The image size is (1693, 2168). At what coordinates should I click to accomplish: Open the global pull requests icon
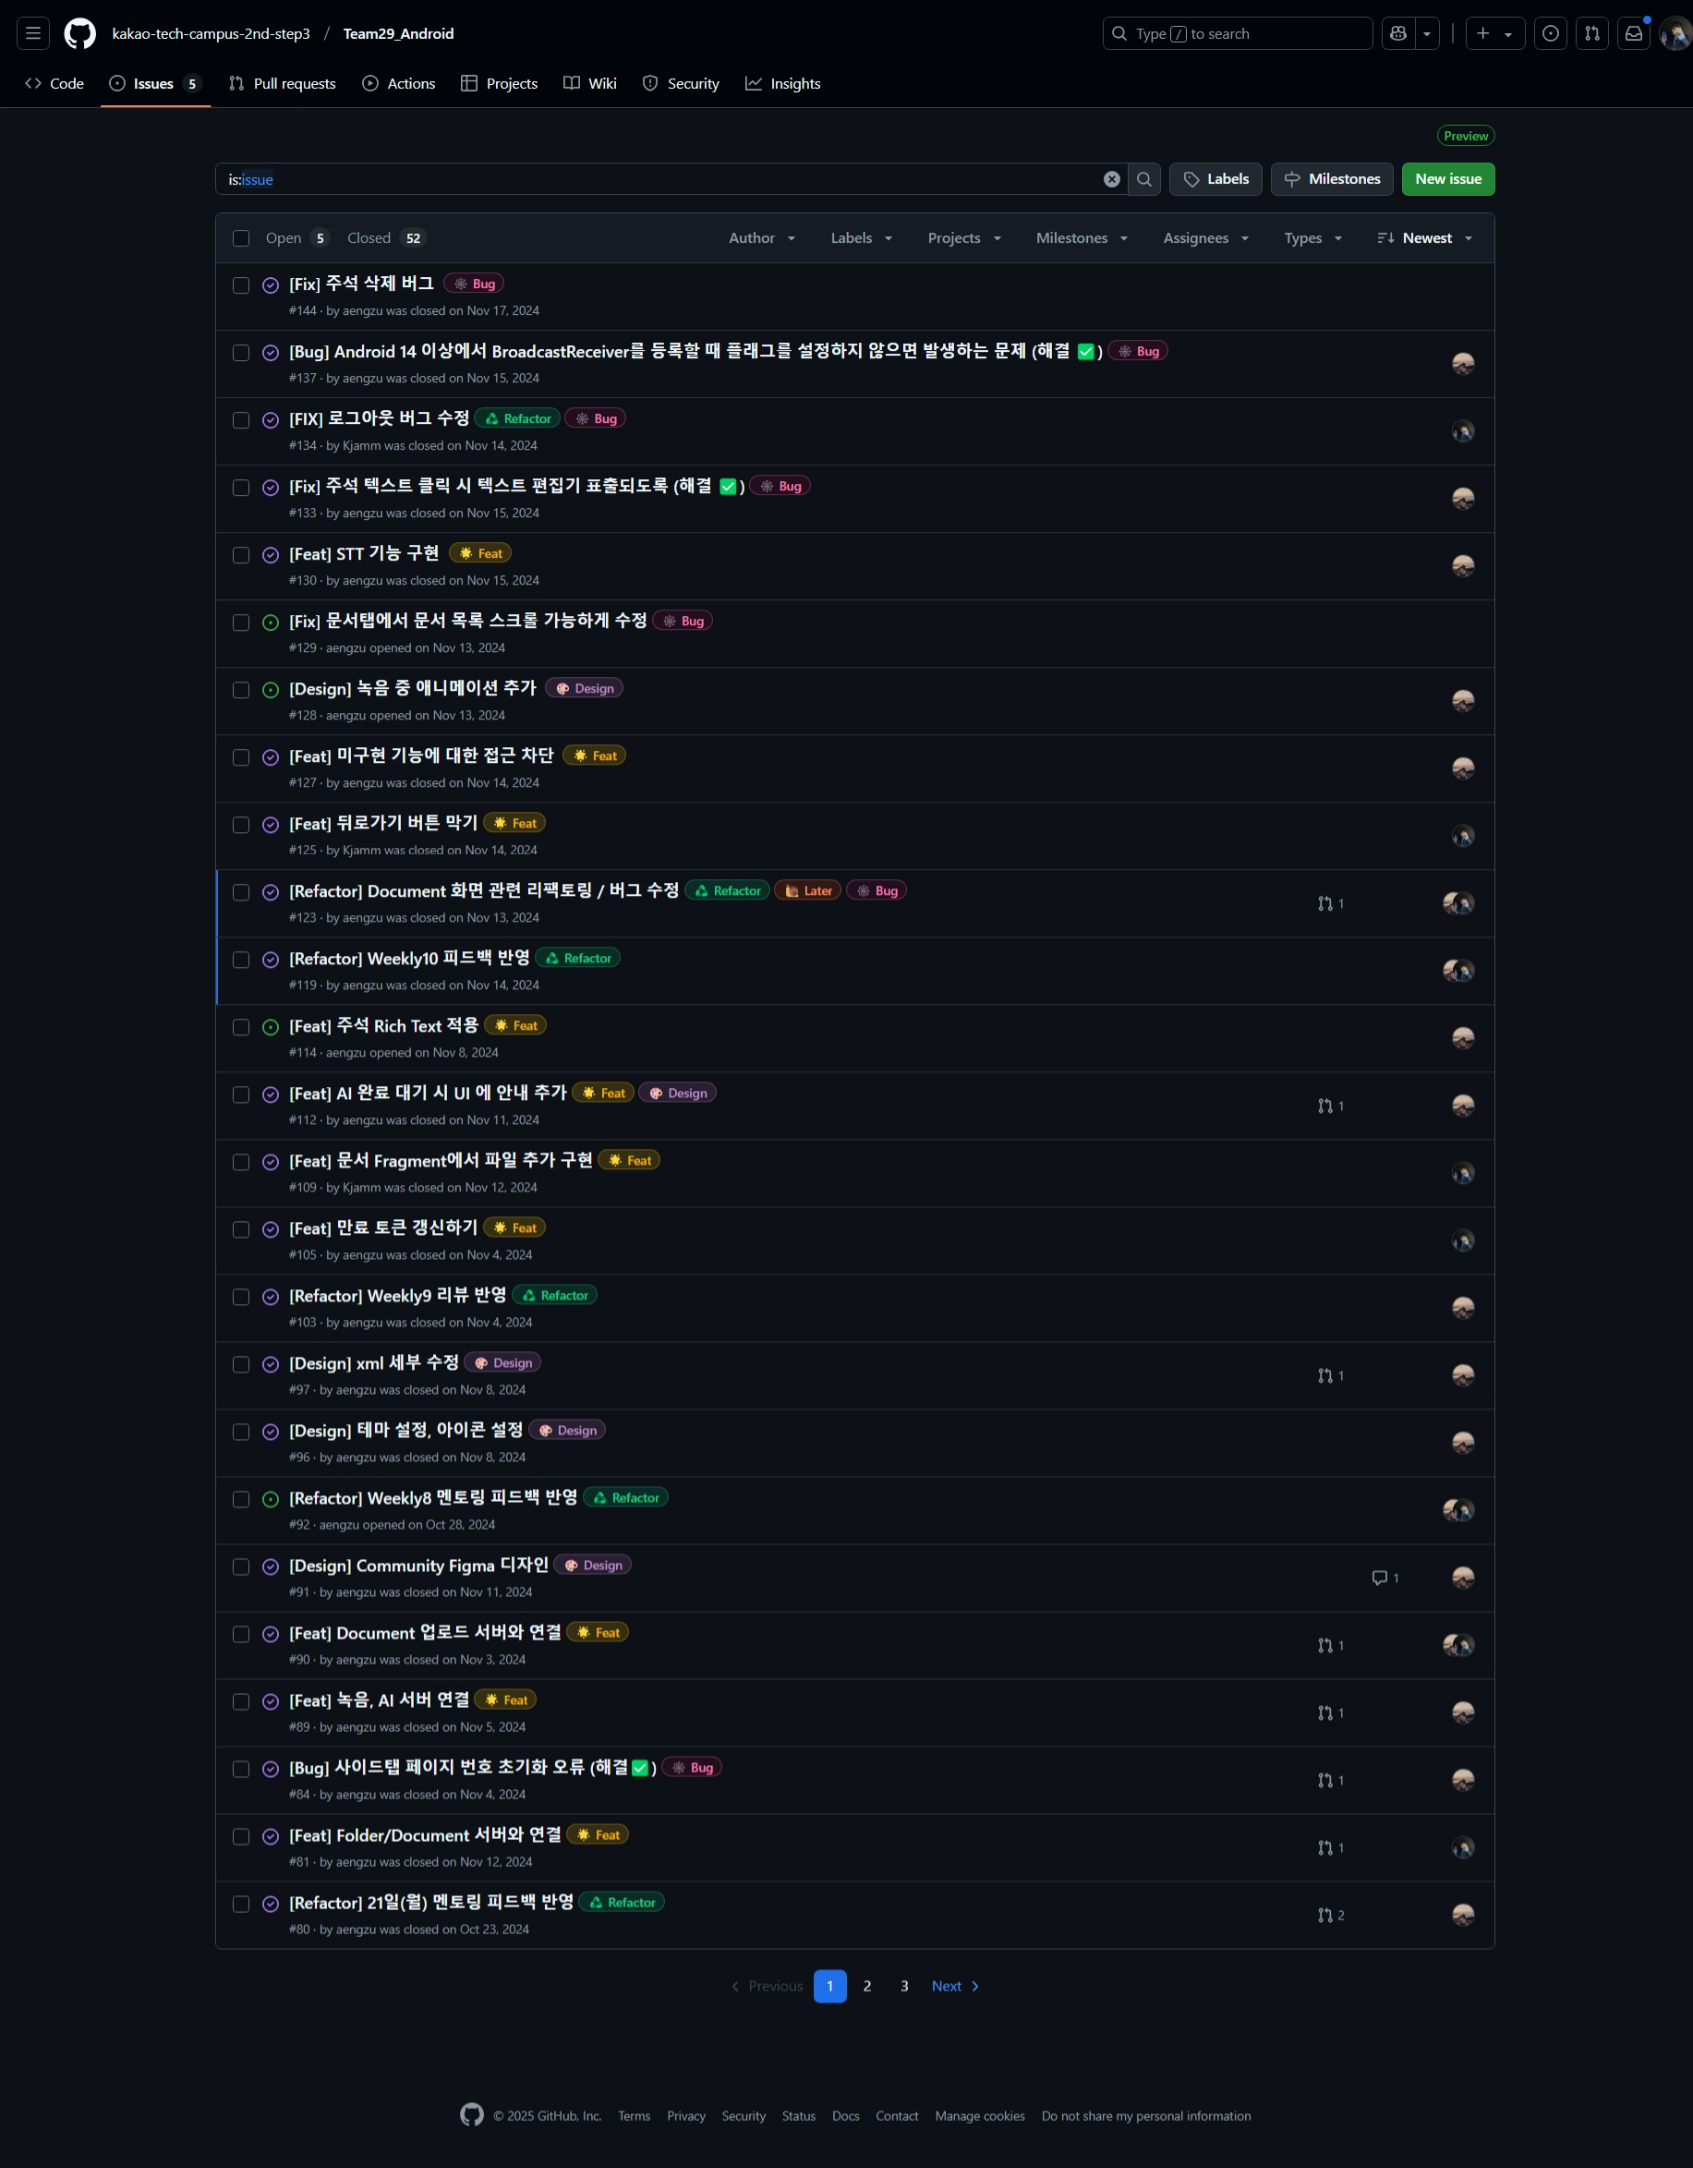click(1591, 34)
